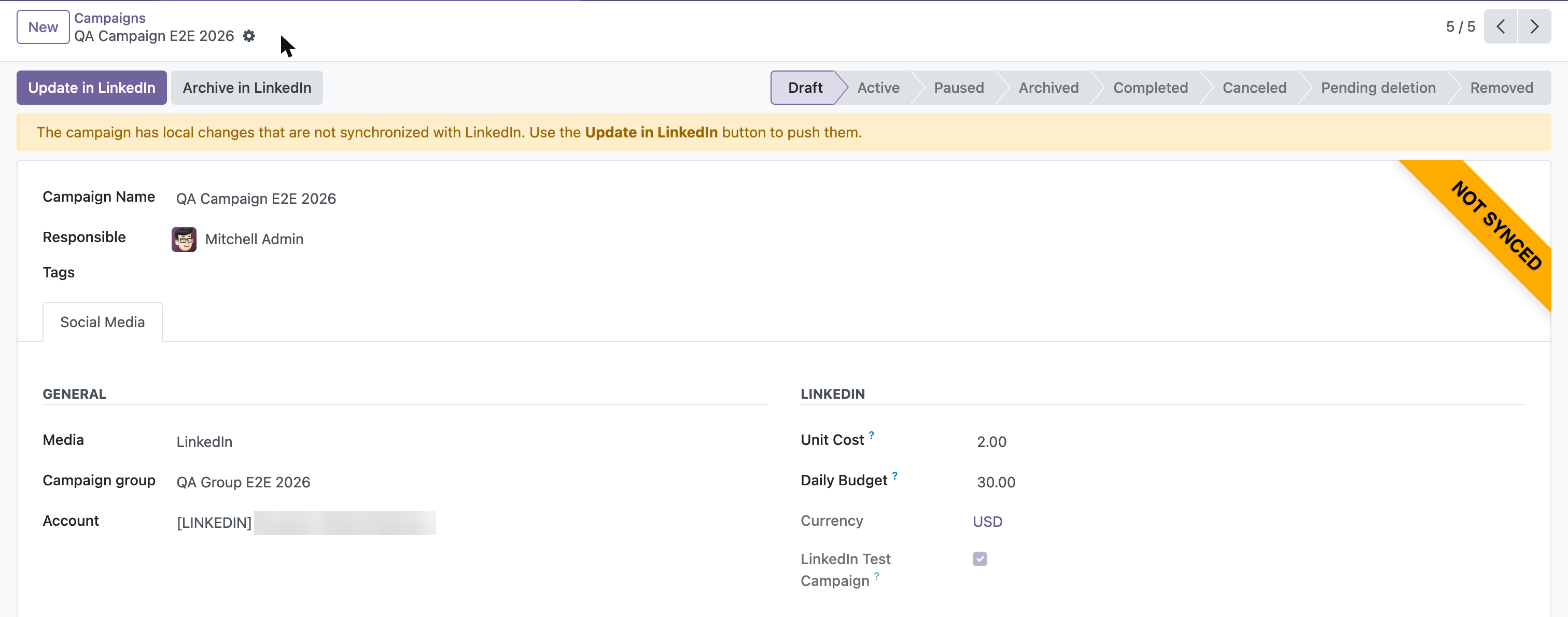1568x617 pixels.
Task: Show LinkedIn Test Campaign help tooltip
Action: 877,576
